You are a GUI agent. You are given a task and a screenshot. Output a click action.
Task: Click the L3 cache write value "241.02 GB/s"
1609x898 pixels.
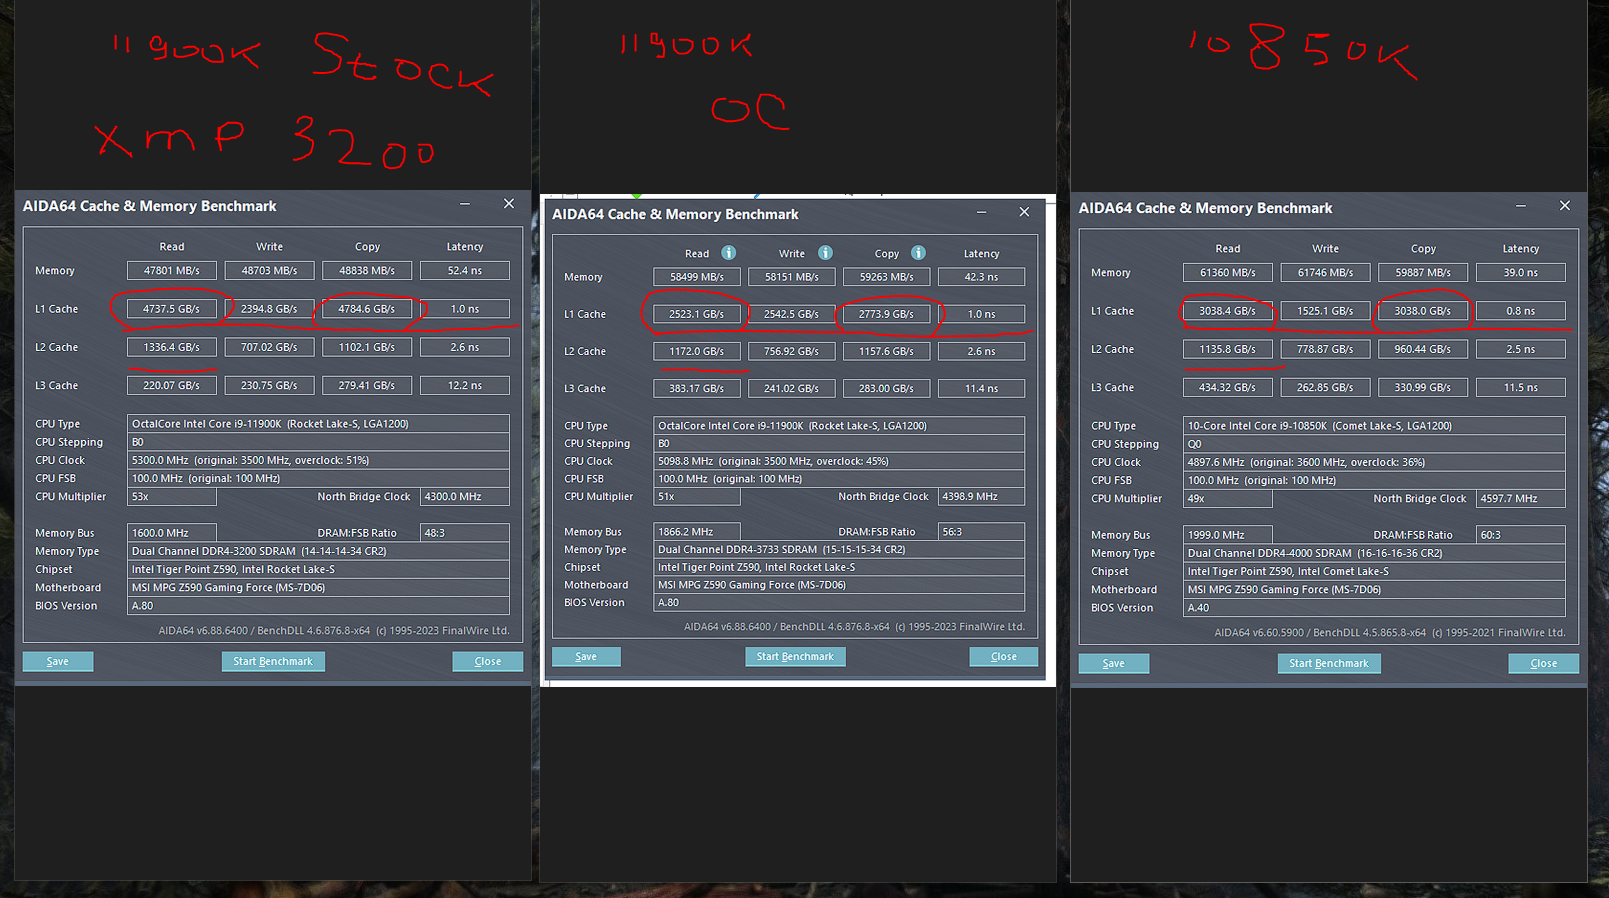click(x=791, y=388)
